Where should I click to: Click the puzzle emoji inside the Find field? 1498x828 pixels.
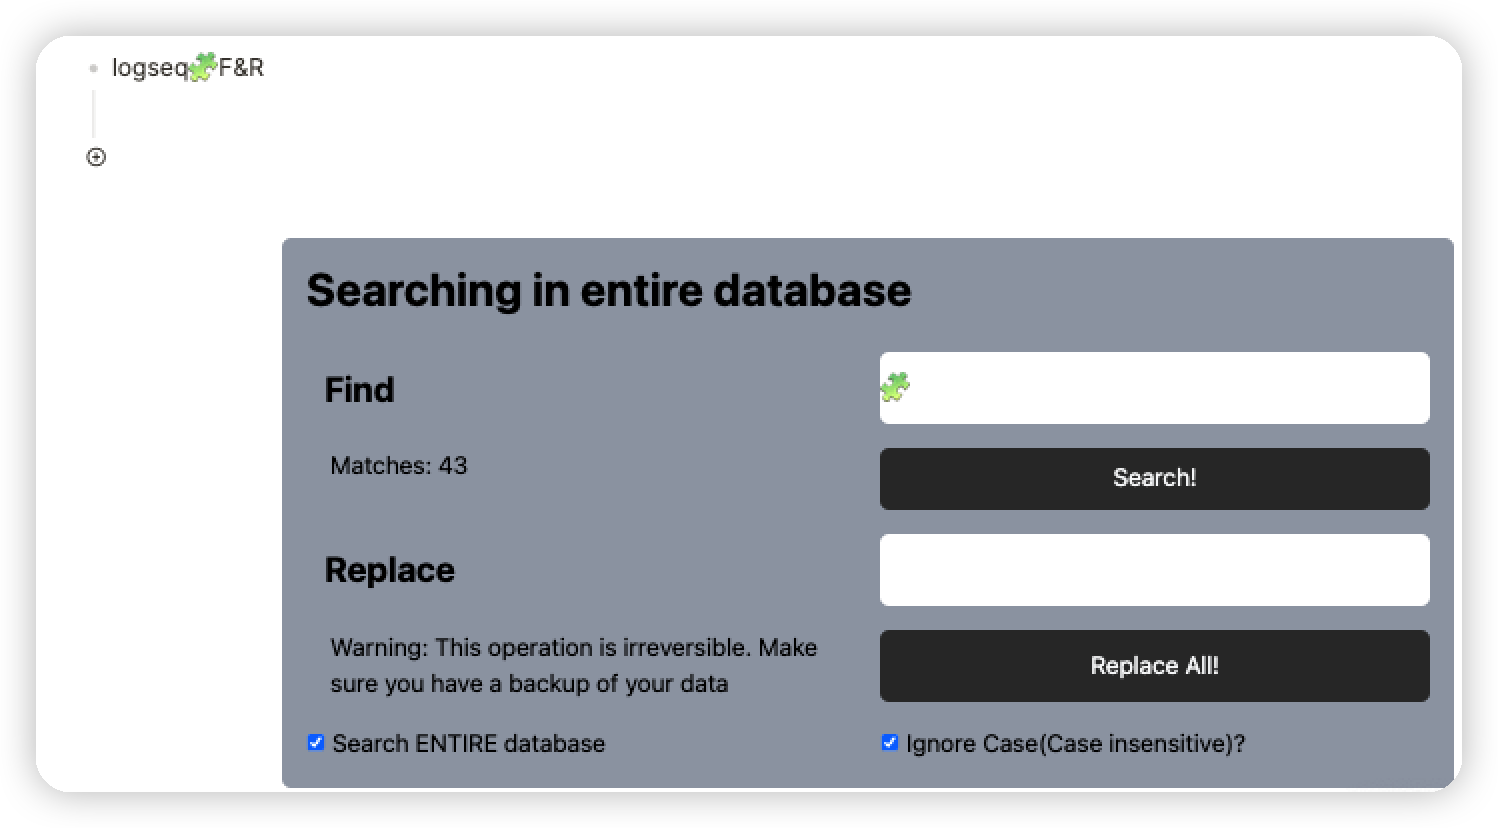coord(895,387)
